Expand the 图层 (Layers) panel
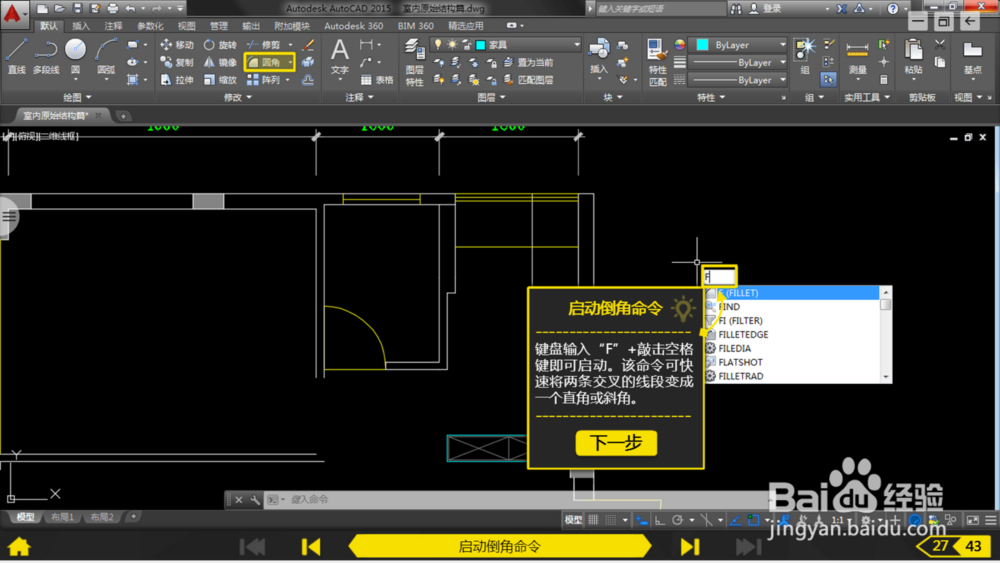This screenshot has width=1000, height=563. [491, 97]
